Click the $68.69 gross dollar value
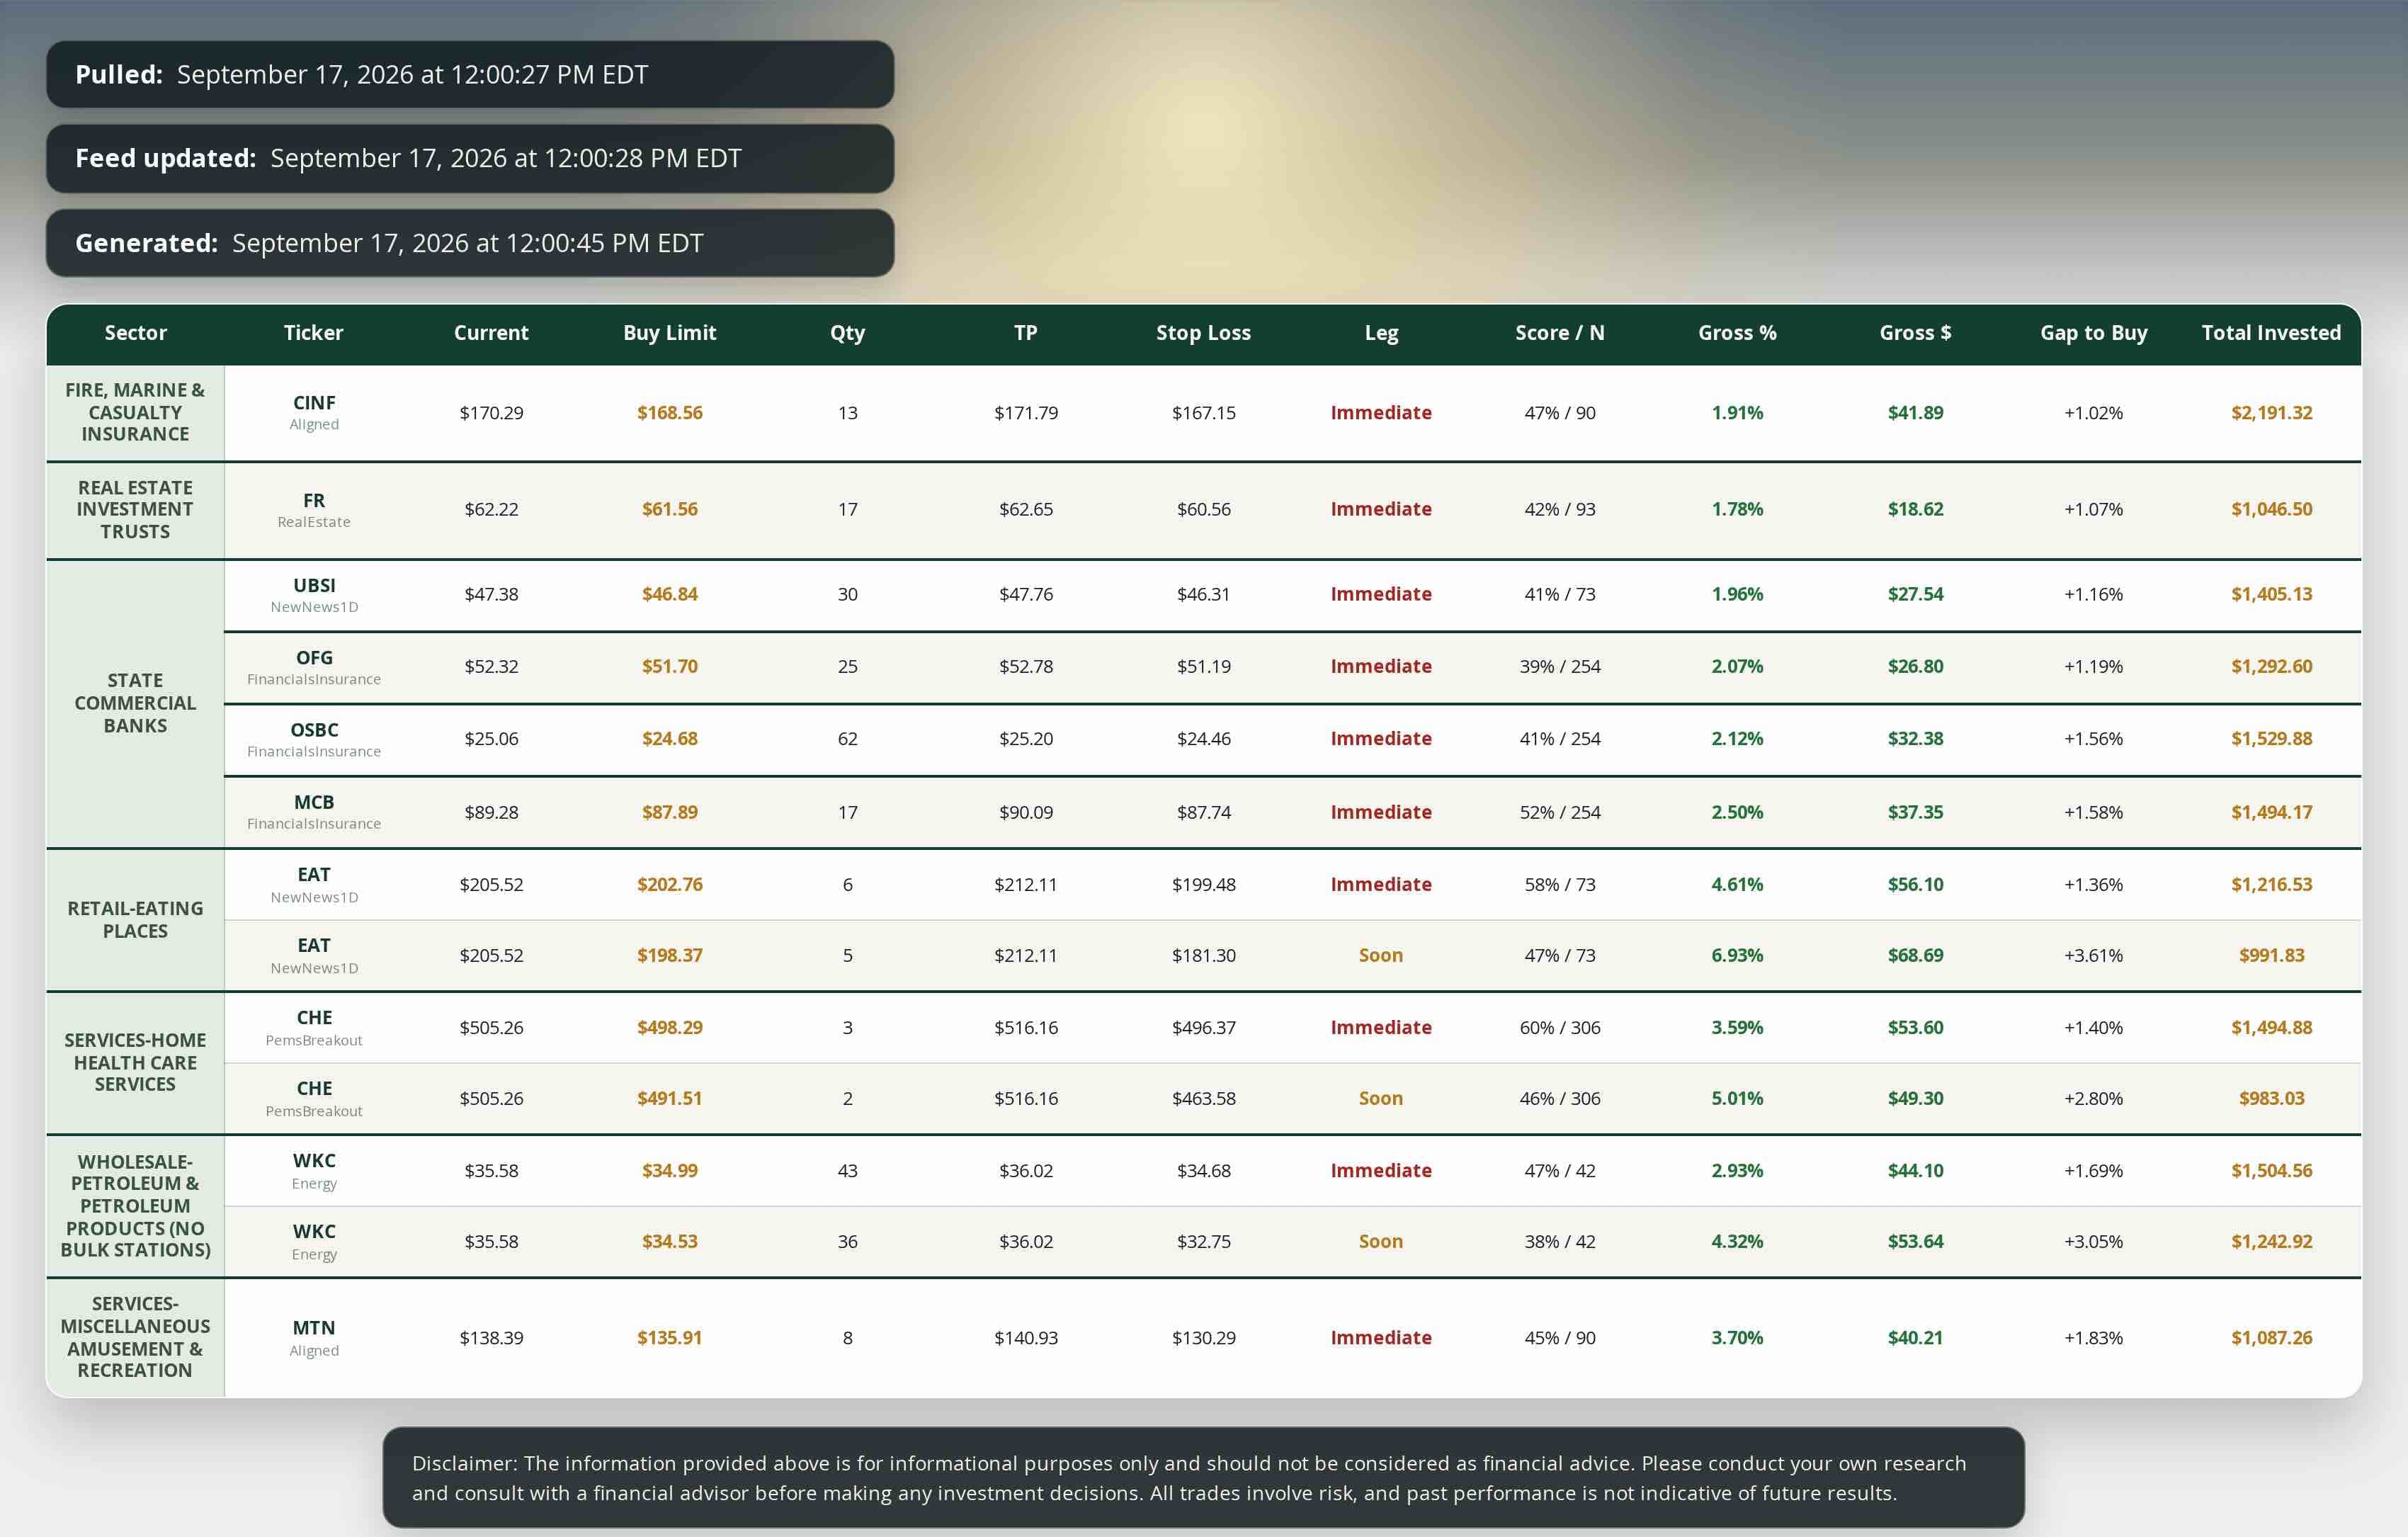The width and height of the screenshot is (2408, 1537). 1915,955
